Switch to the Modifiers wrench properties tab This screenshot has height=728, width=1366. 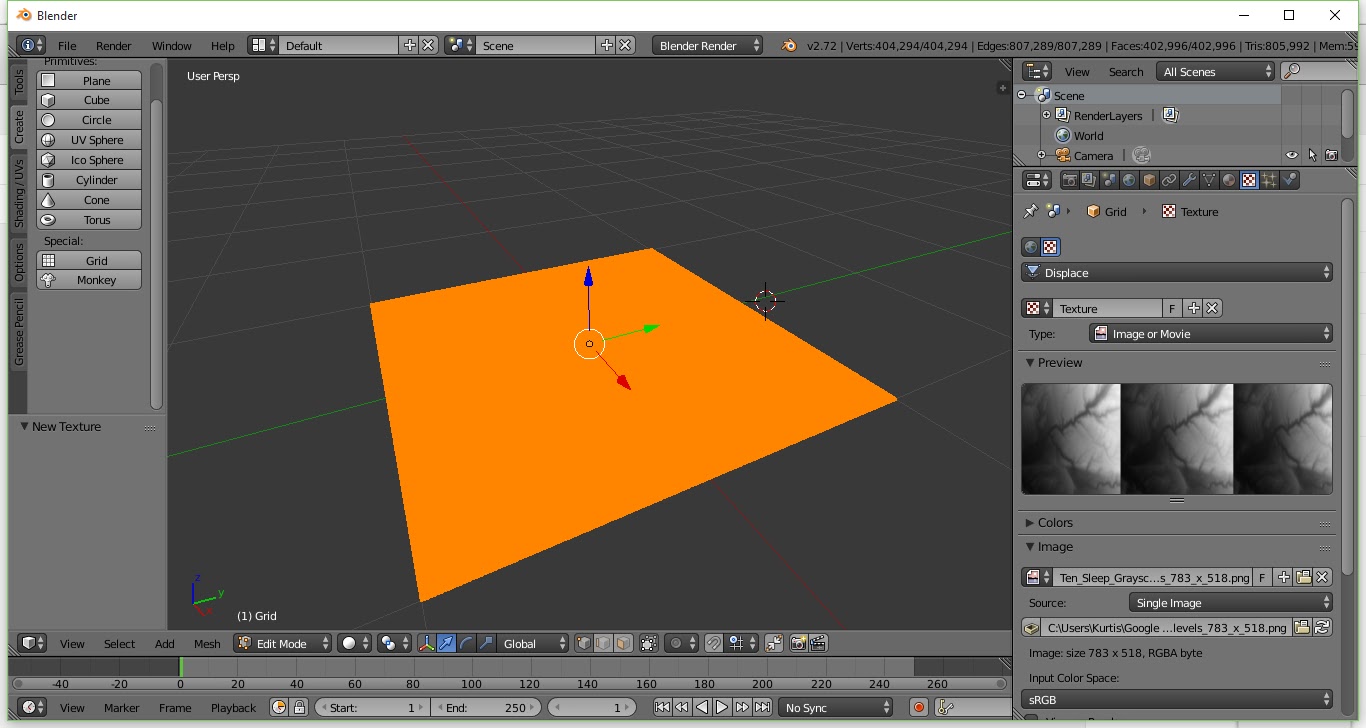1191,179
